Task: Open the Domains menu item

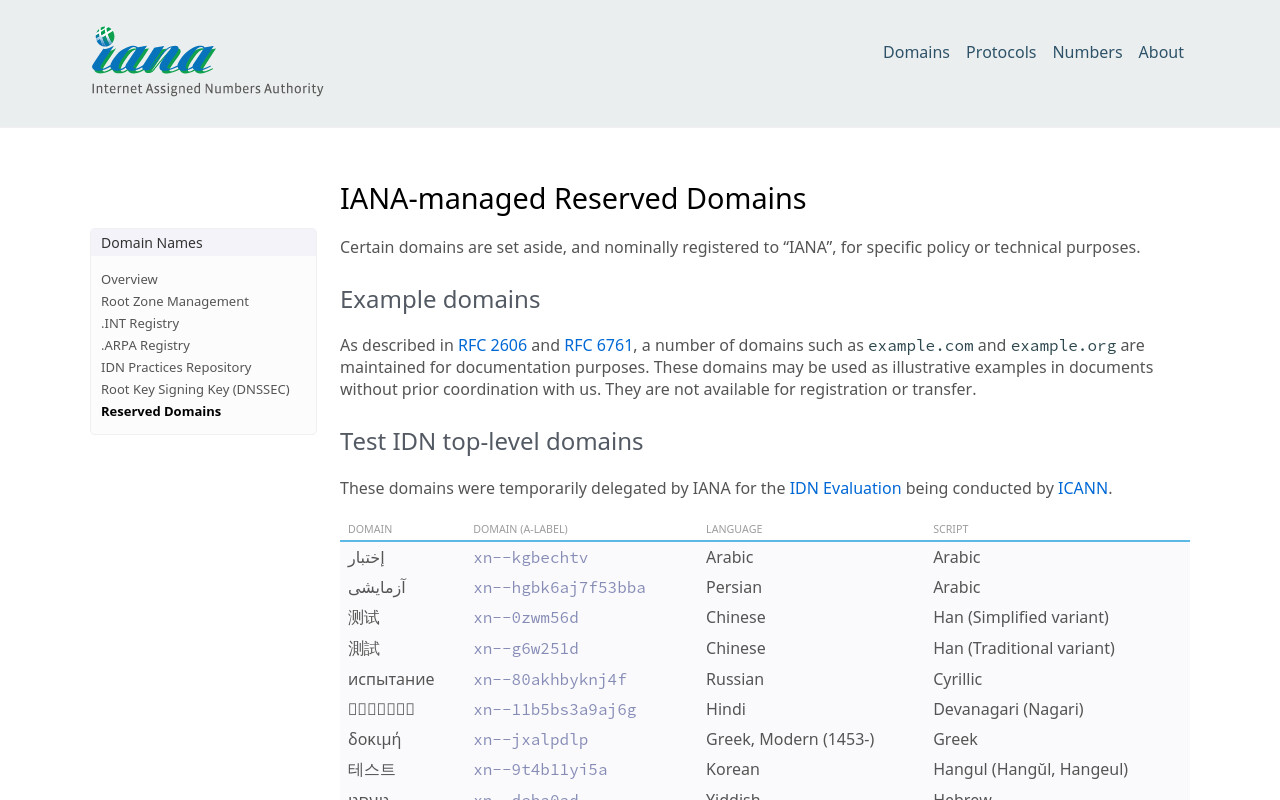Action: 916,52
